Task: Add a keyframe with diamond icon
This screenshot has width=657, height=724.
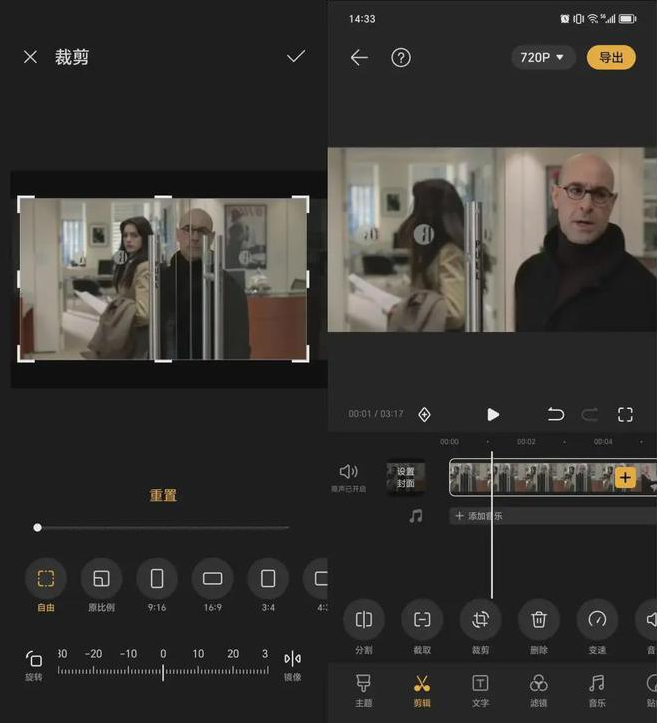Action: pos(424,415)
